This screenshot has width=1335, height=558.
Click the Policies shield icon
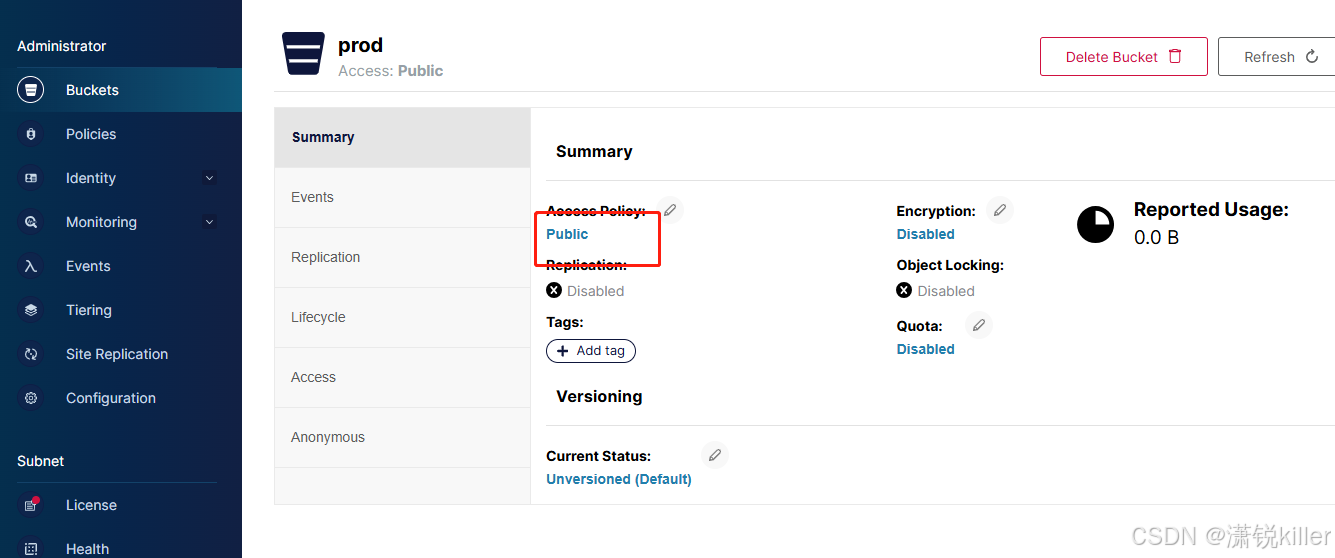(x=31, y=134)
